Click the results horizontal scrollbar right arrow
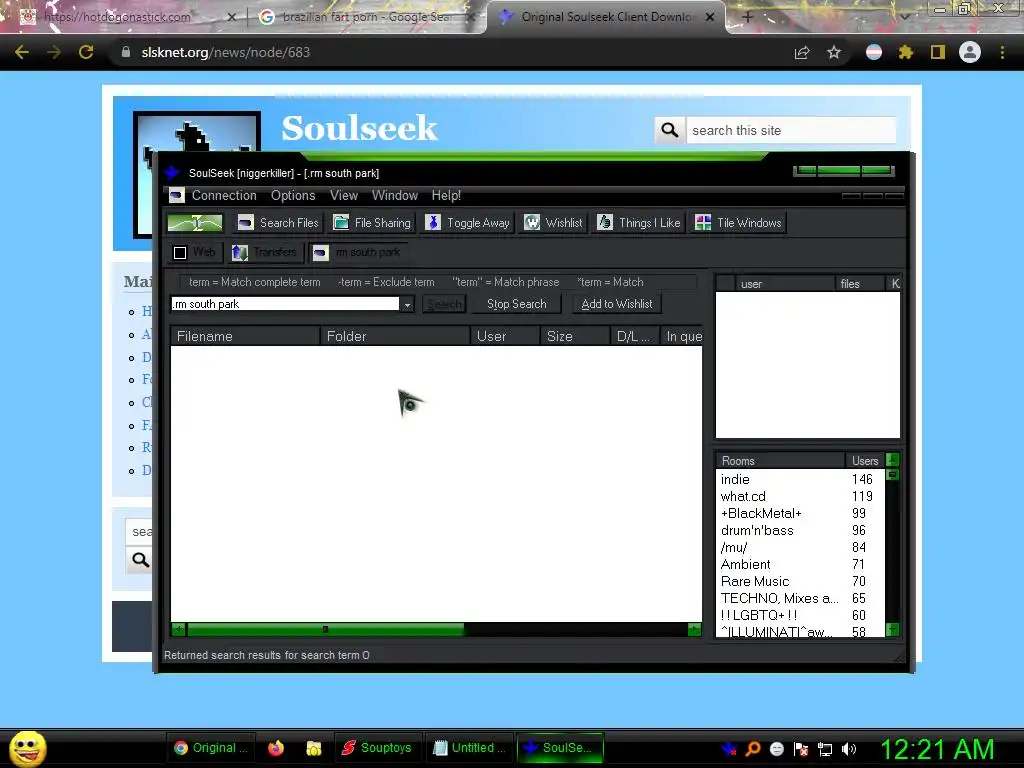This screenshot has height=768, width=1024. 694,630
